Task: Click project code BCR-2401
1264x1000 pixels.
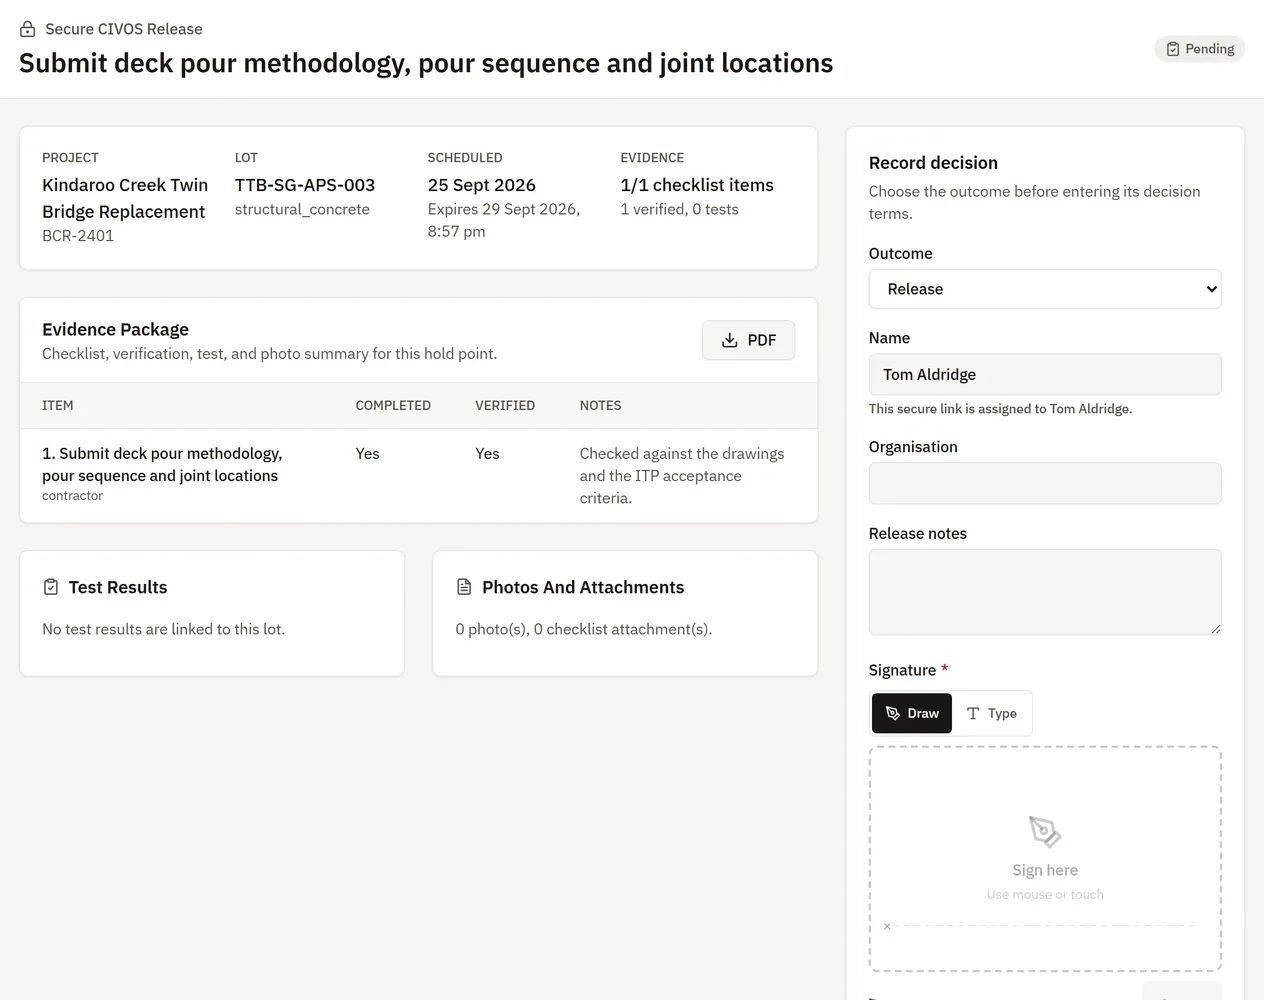Action: pyautogui.click(x=78, y=236)
